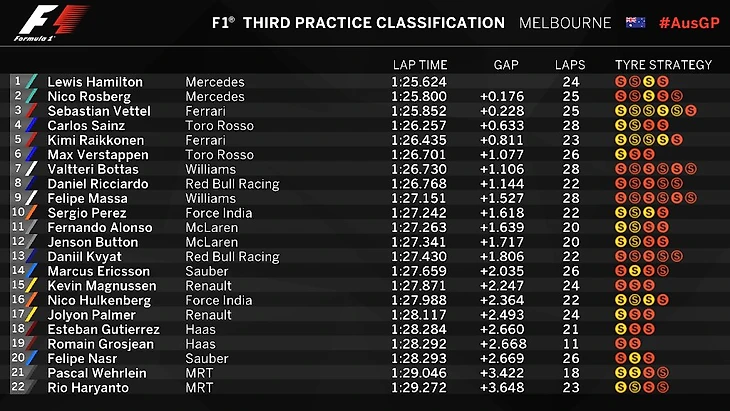730x411 pixels.
Task: Click Romain Grosjean's last tyre icon
Action: 635,344
